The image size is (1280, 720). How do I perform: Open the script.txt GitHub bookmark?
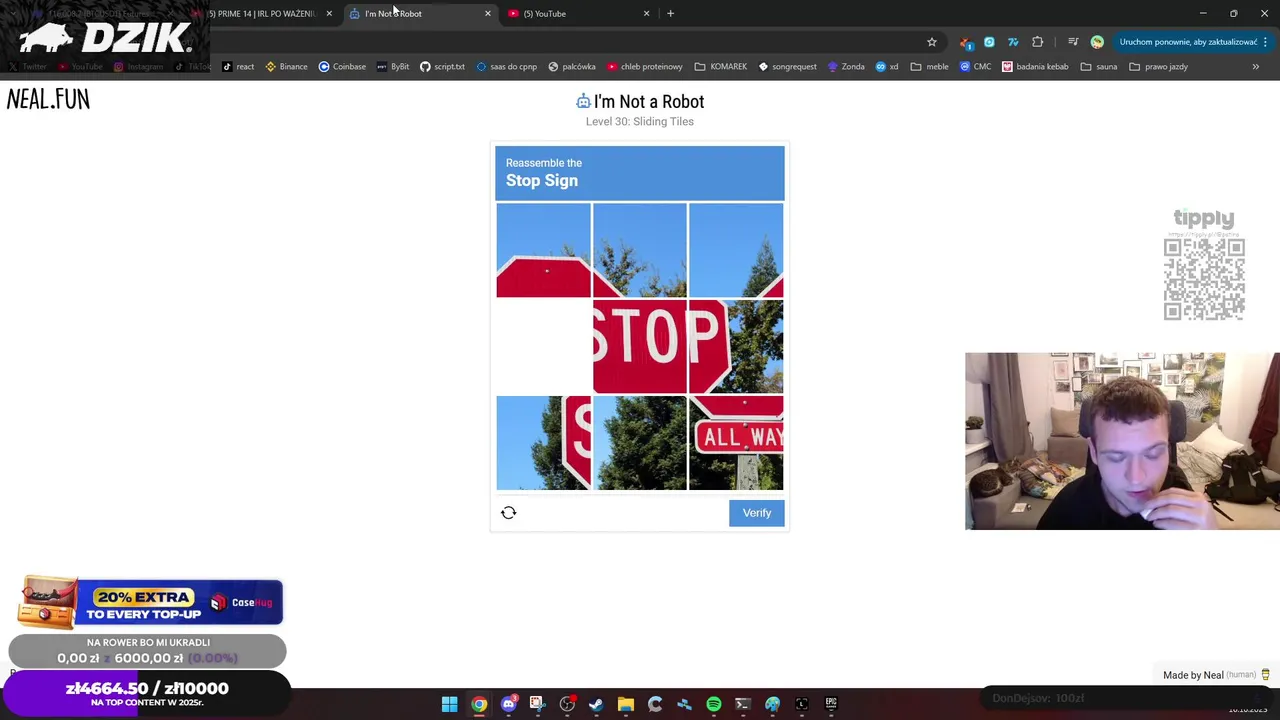[x=442, y=67]
